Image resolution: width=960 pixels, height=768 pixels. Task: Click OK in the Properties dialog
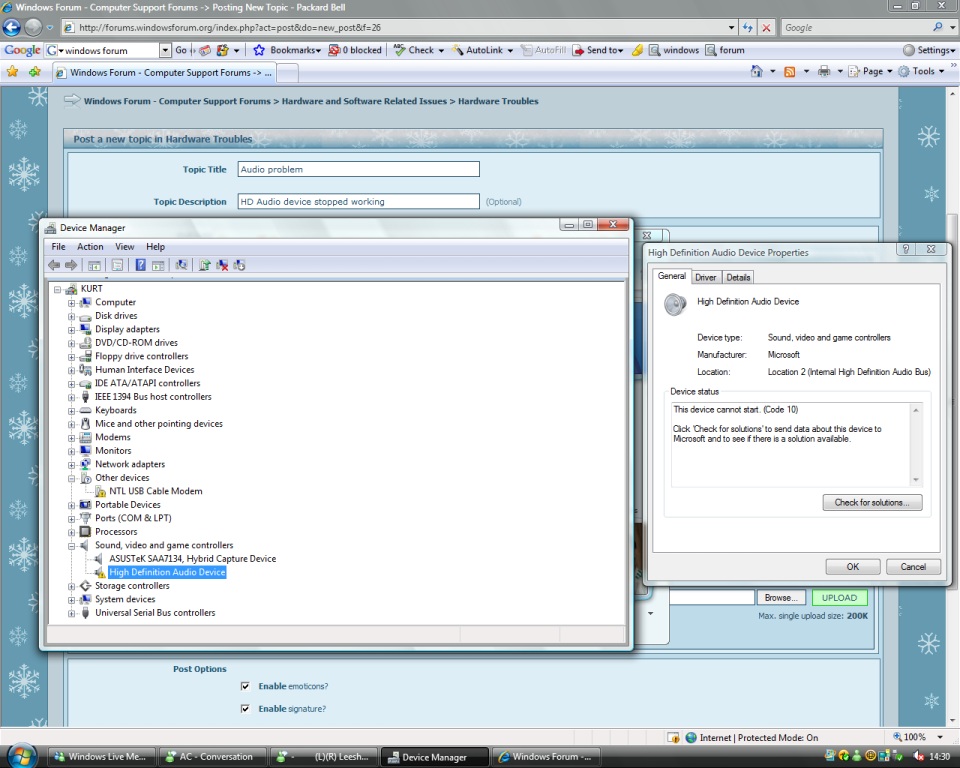click(852, 567)
